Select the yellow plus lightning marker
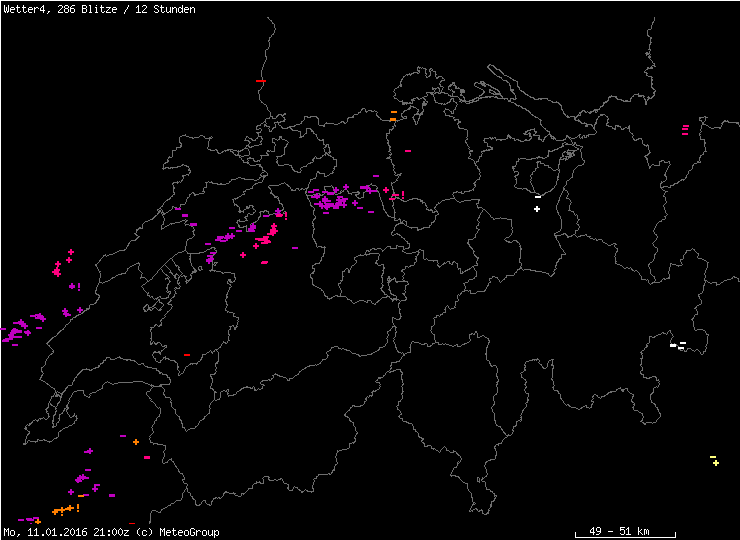This screenshot has height=540, width=740. pos(716,463)
